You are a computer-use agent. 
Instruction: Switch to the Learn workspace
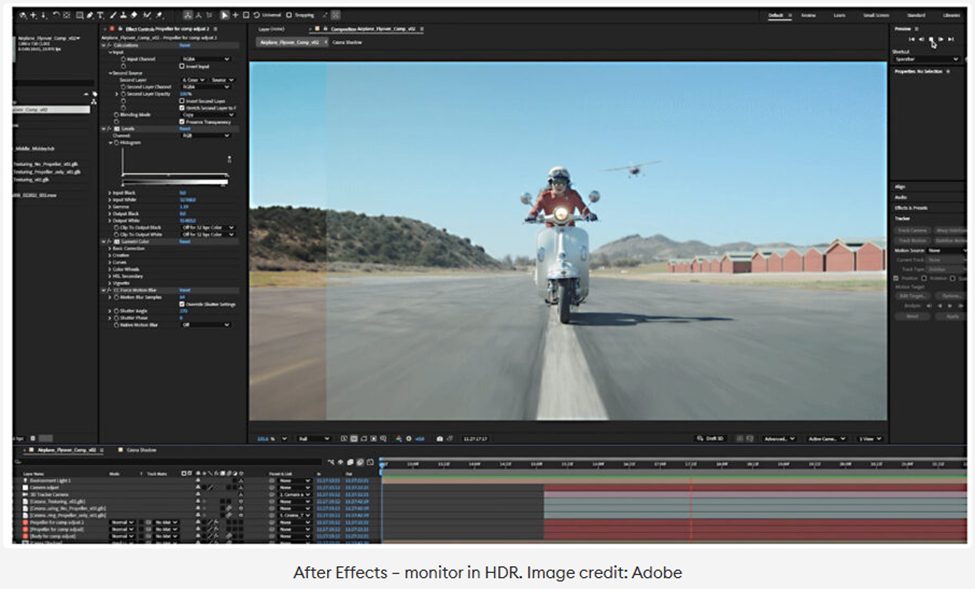tap(839, 15)
